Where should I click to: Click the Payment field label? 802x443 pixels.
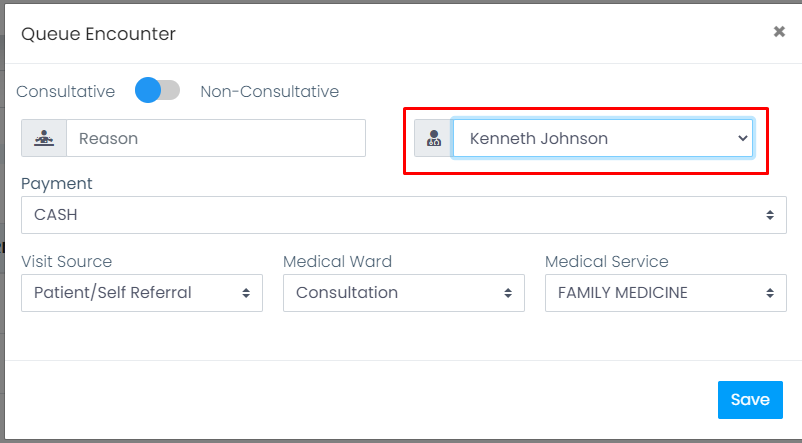point(57,184)
